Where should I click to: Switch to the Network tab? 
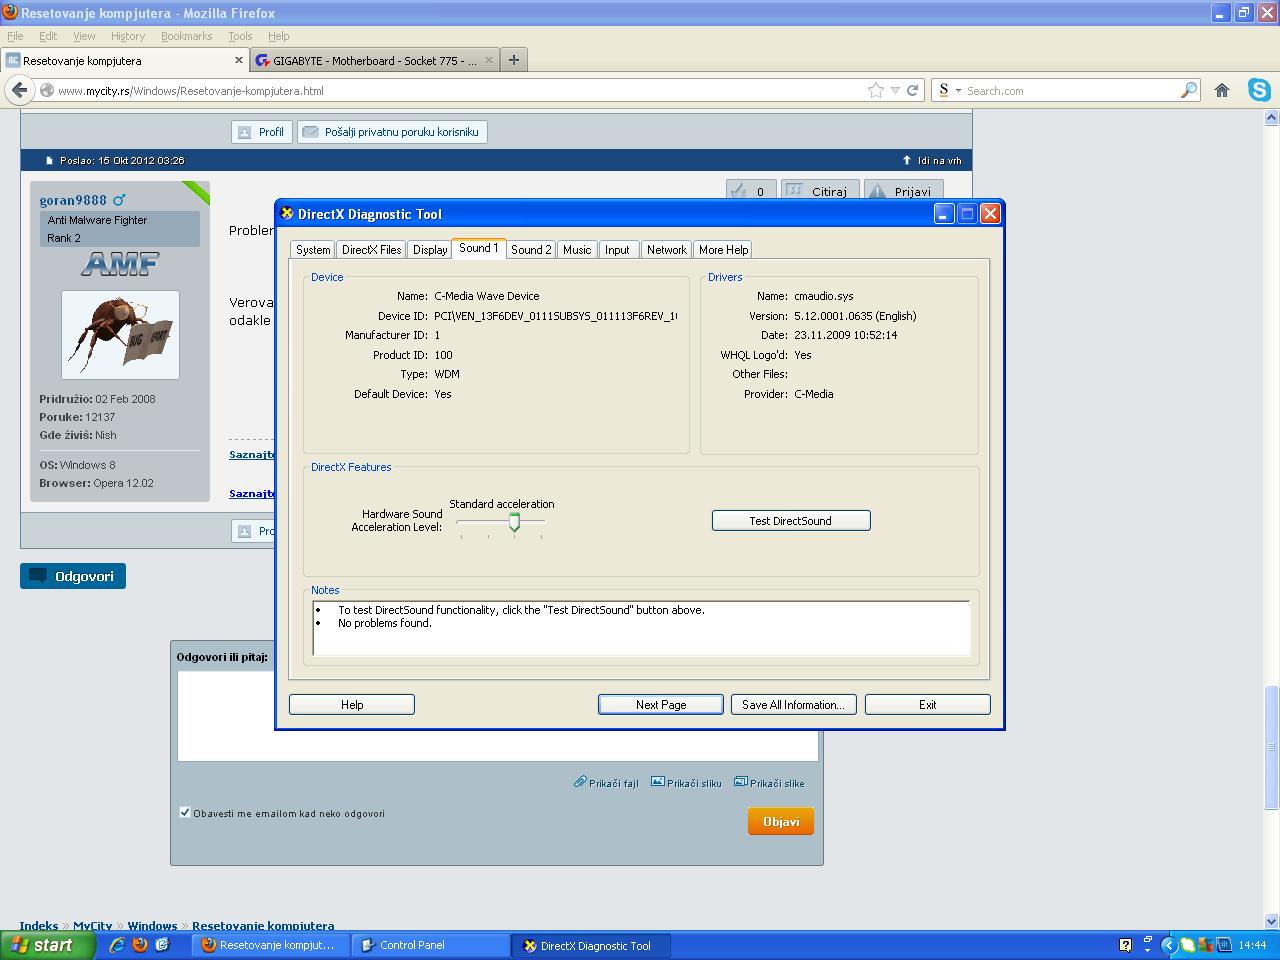point(666,250)
